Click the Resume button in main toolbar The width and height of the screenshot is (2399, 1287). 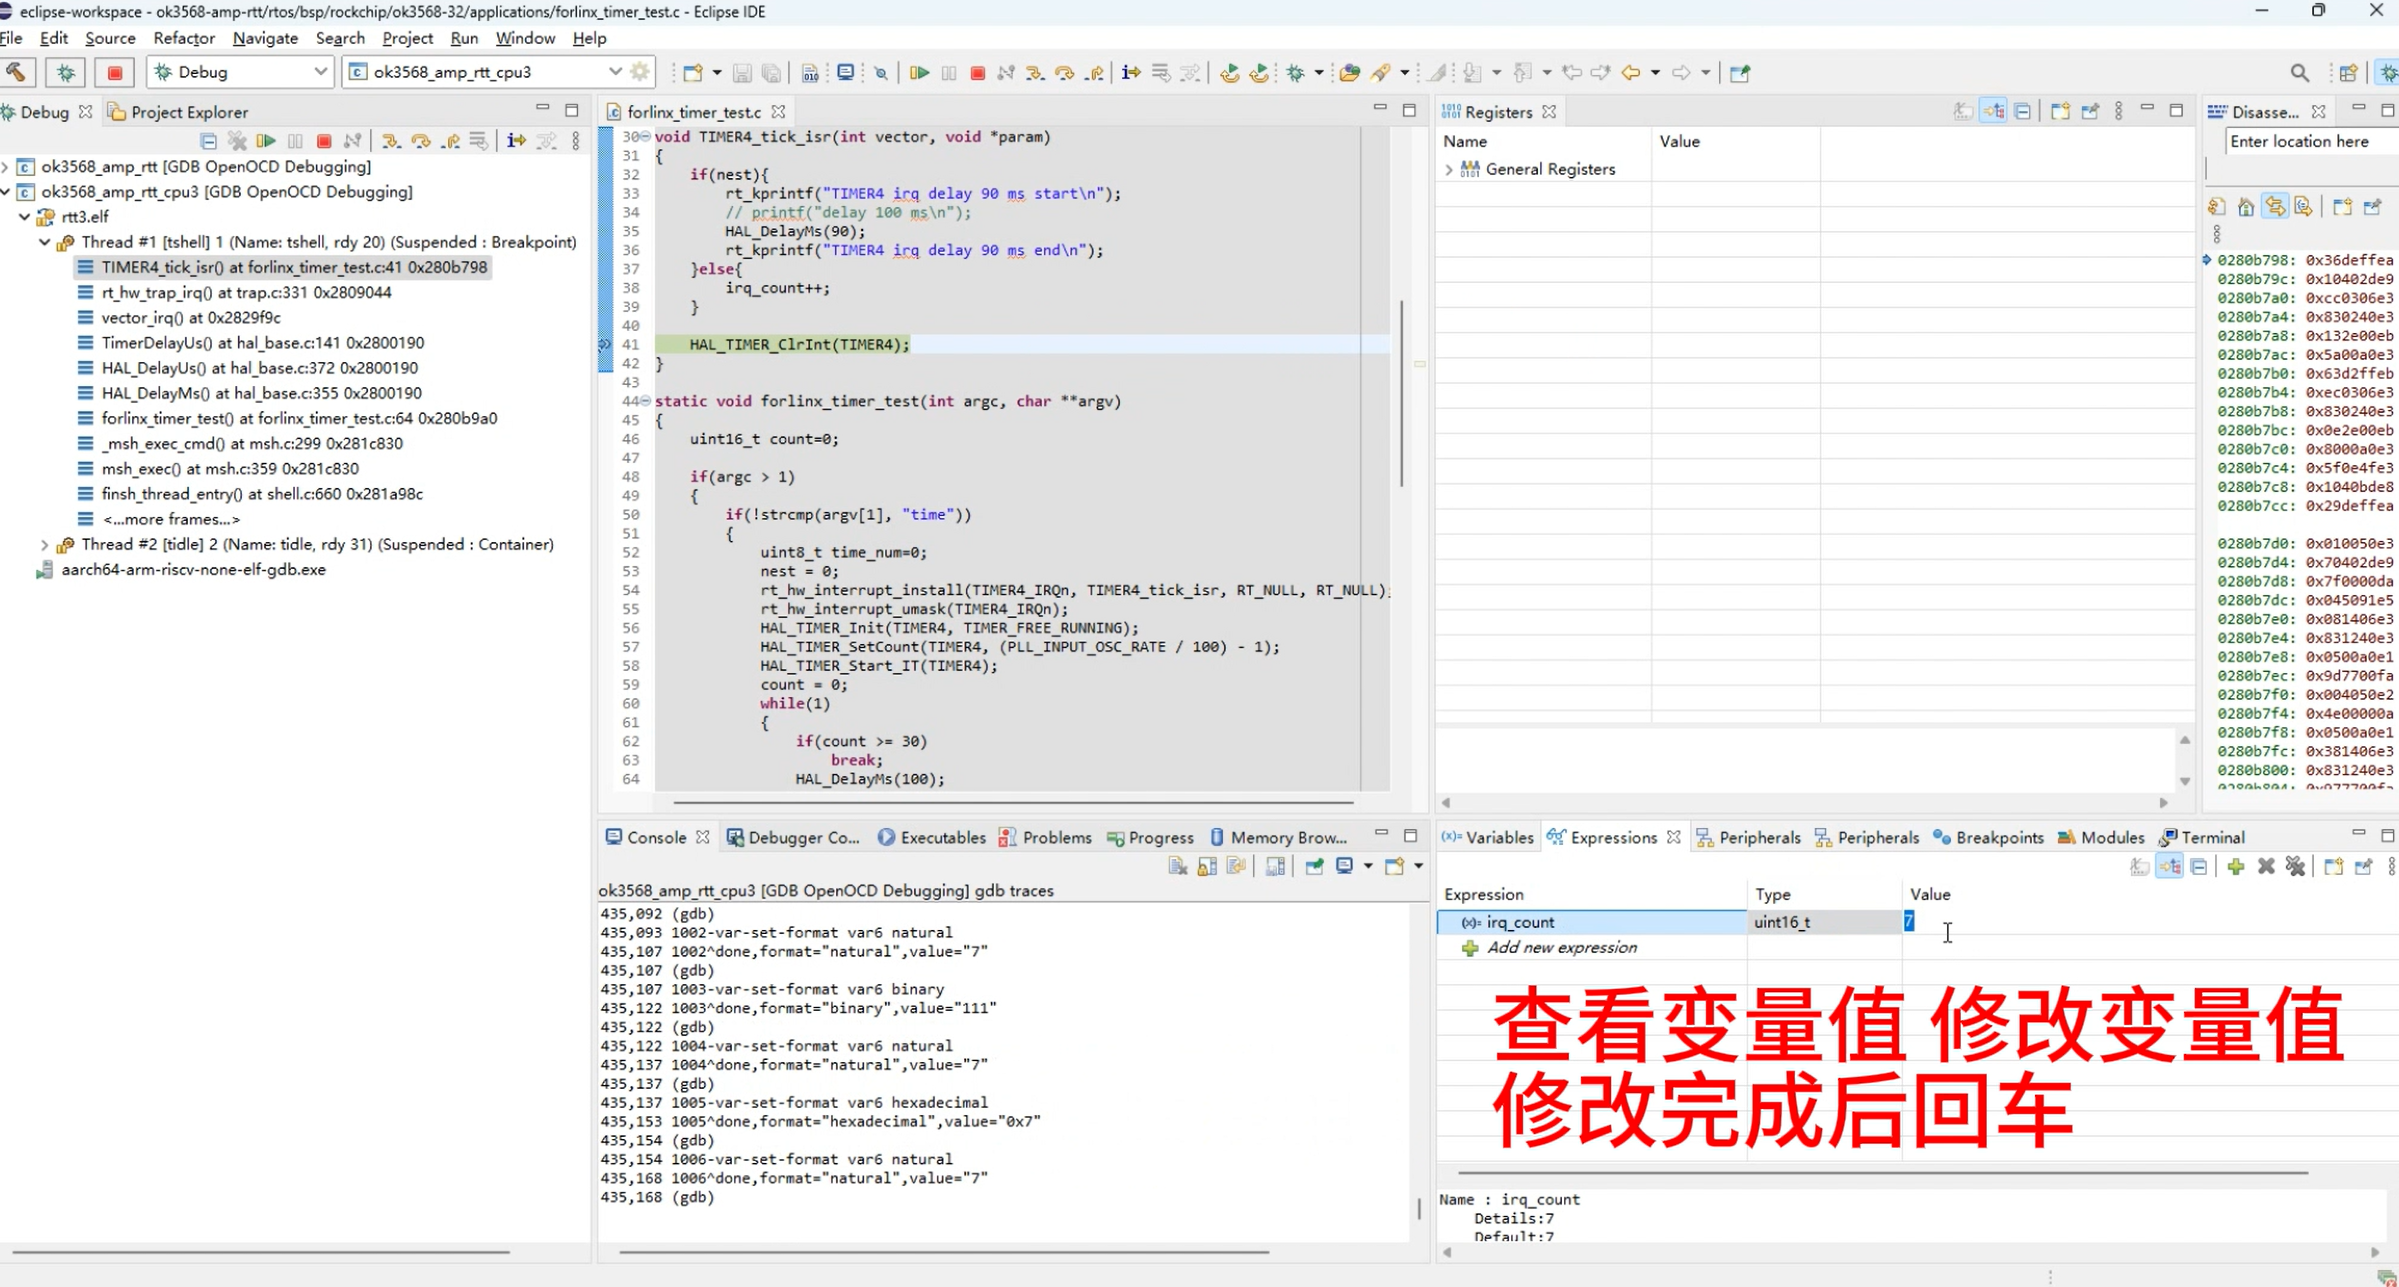coord(919,72)
